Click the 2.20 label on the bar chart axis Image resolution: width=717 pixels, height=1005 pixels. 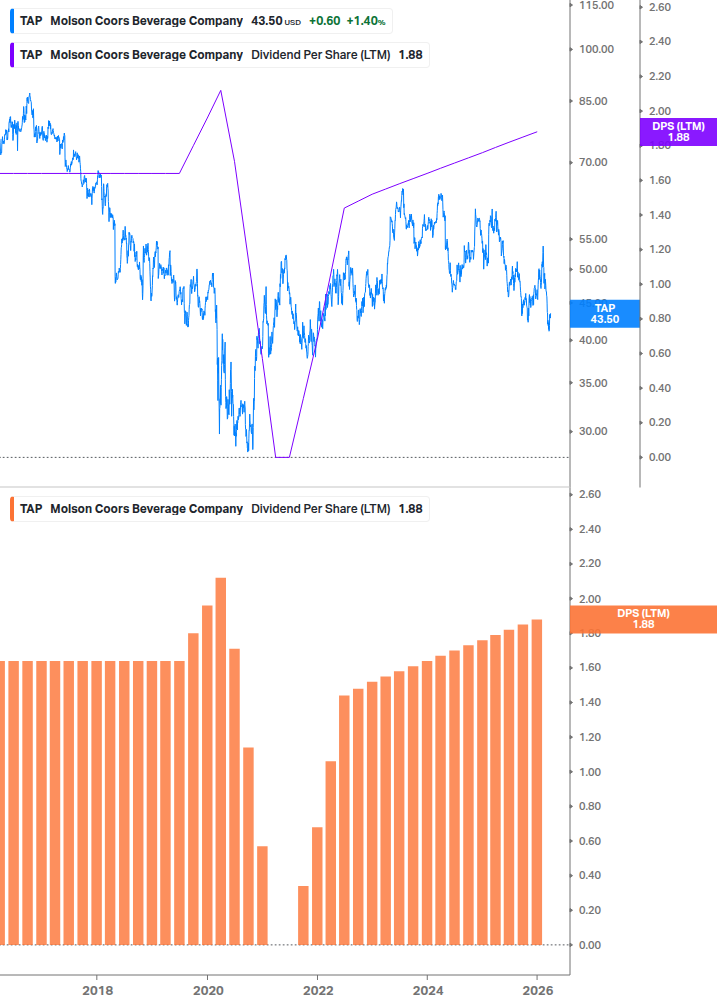(590, 563)
